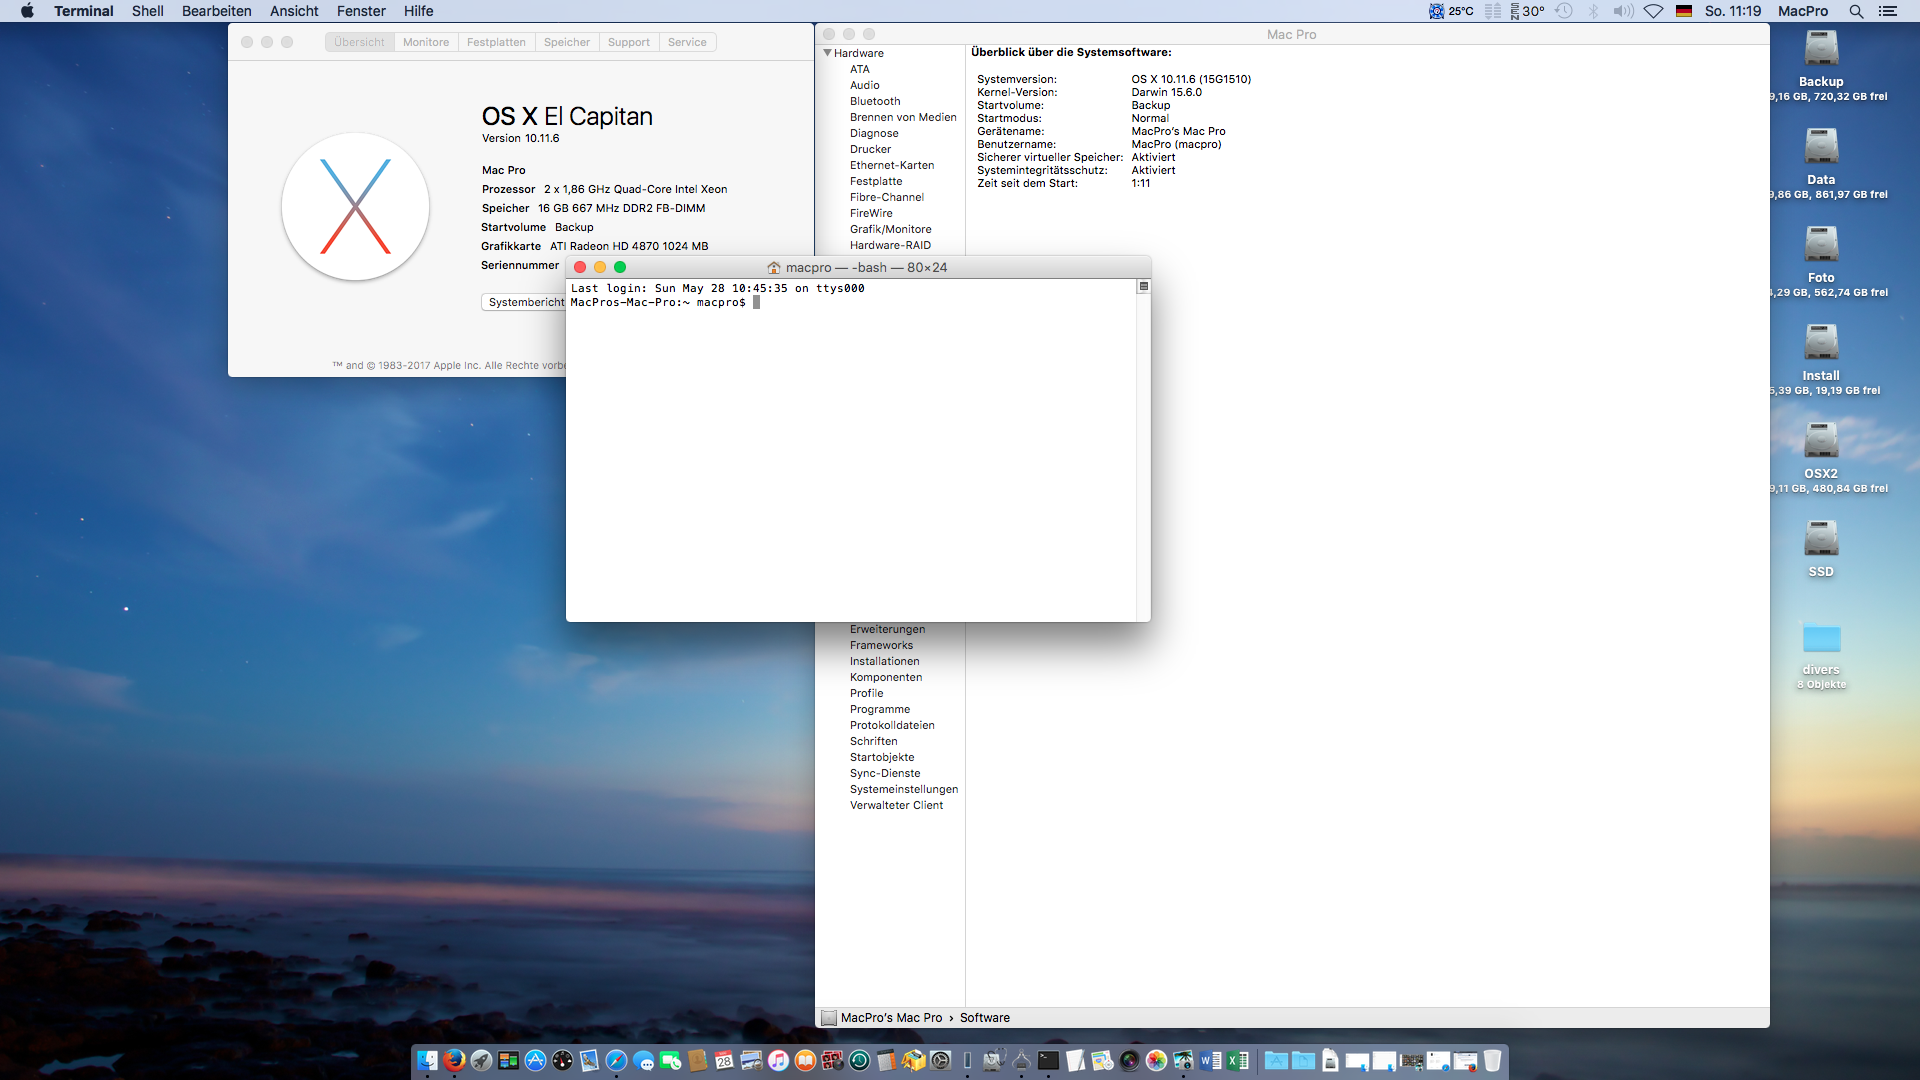
Task: Open Launchpad in the Dock
Action: 481,1060
